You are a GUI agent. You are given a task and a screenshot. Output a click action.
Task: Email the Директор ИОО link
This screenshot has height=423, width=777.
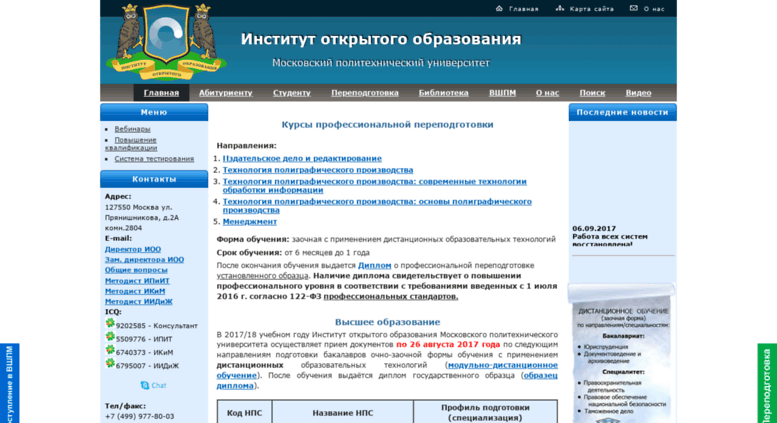[132, 249]
